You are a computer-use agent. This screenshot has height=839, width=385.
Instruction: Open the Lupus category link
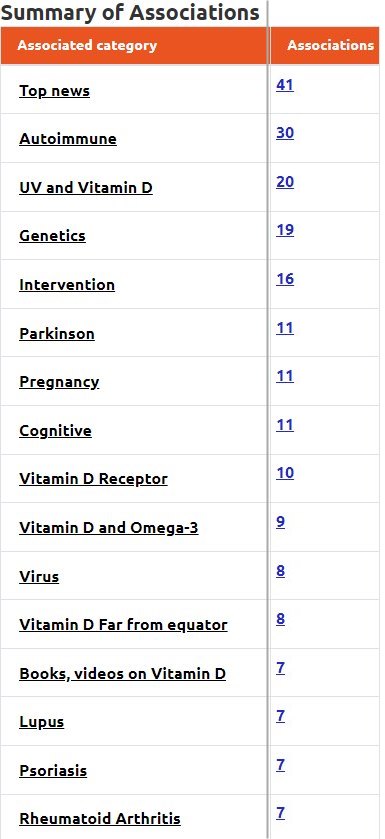tap(42, 722)
